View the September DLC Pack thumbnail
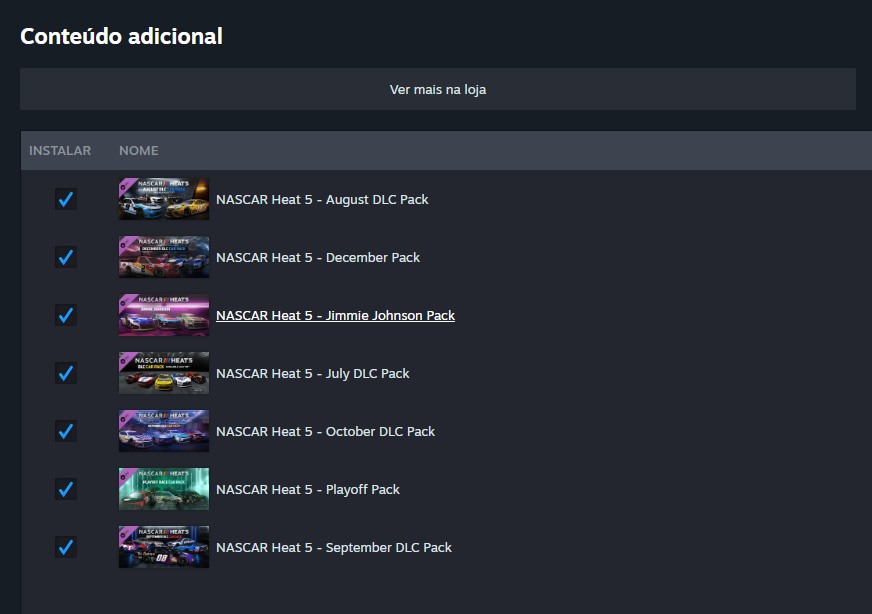Viewport: 872px width, 614px height. click(x=164, y=547)
